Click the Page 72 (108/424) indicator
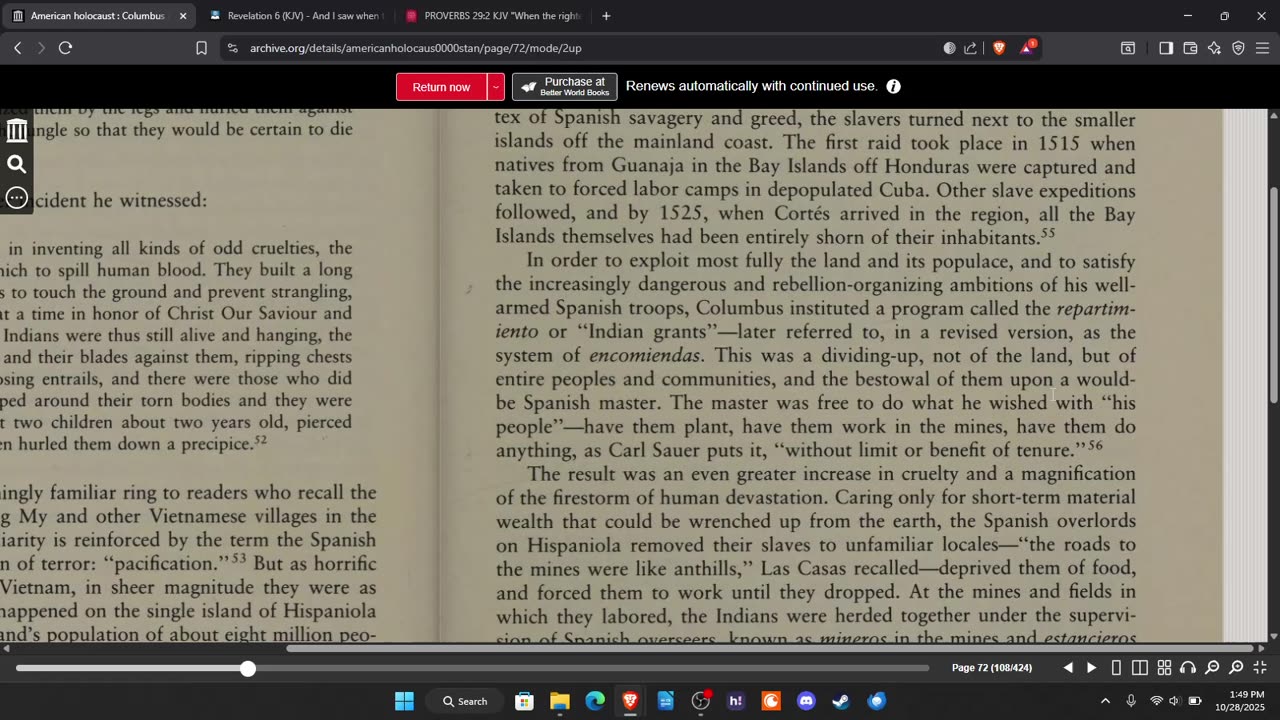 (x=992, y=668)
